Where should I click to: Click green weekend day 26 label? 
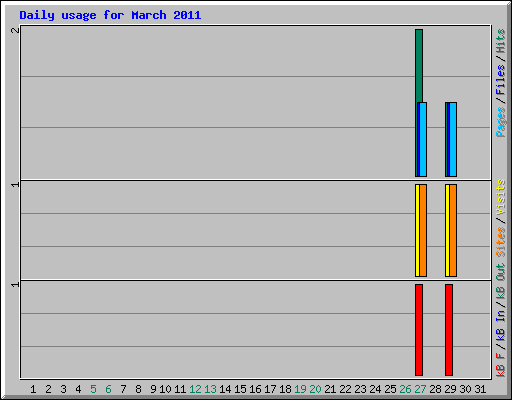pos(405,389)
